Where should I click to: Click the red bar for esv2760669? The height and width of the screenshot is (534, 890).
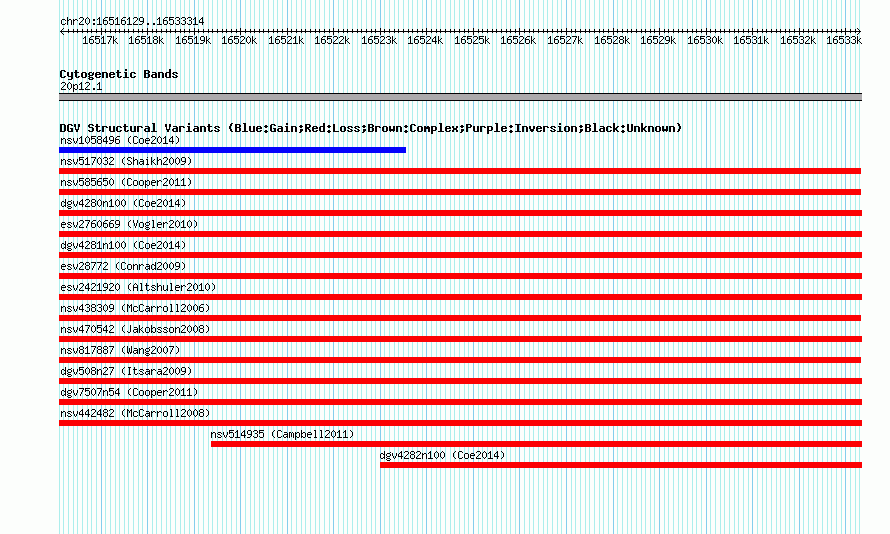click(x=460, y=234)
